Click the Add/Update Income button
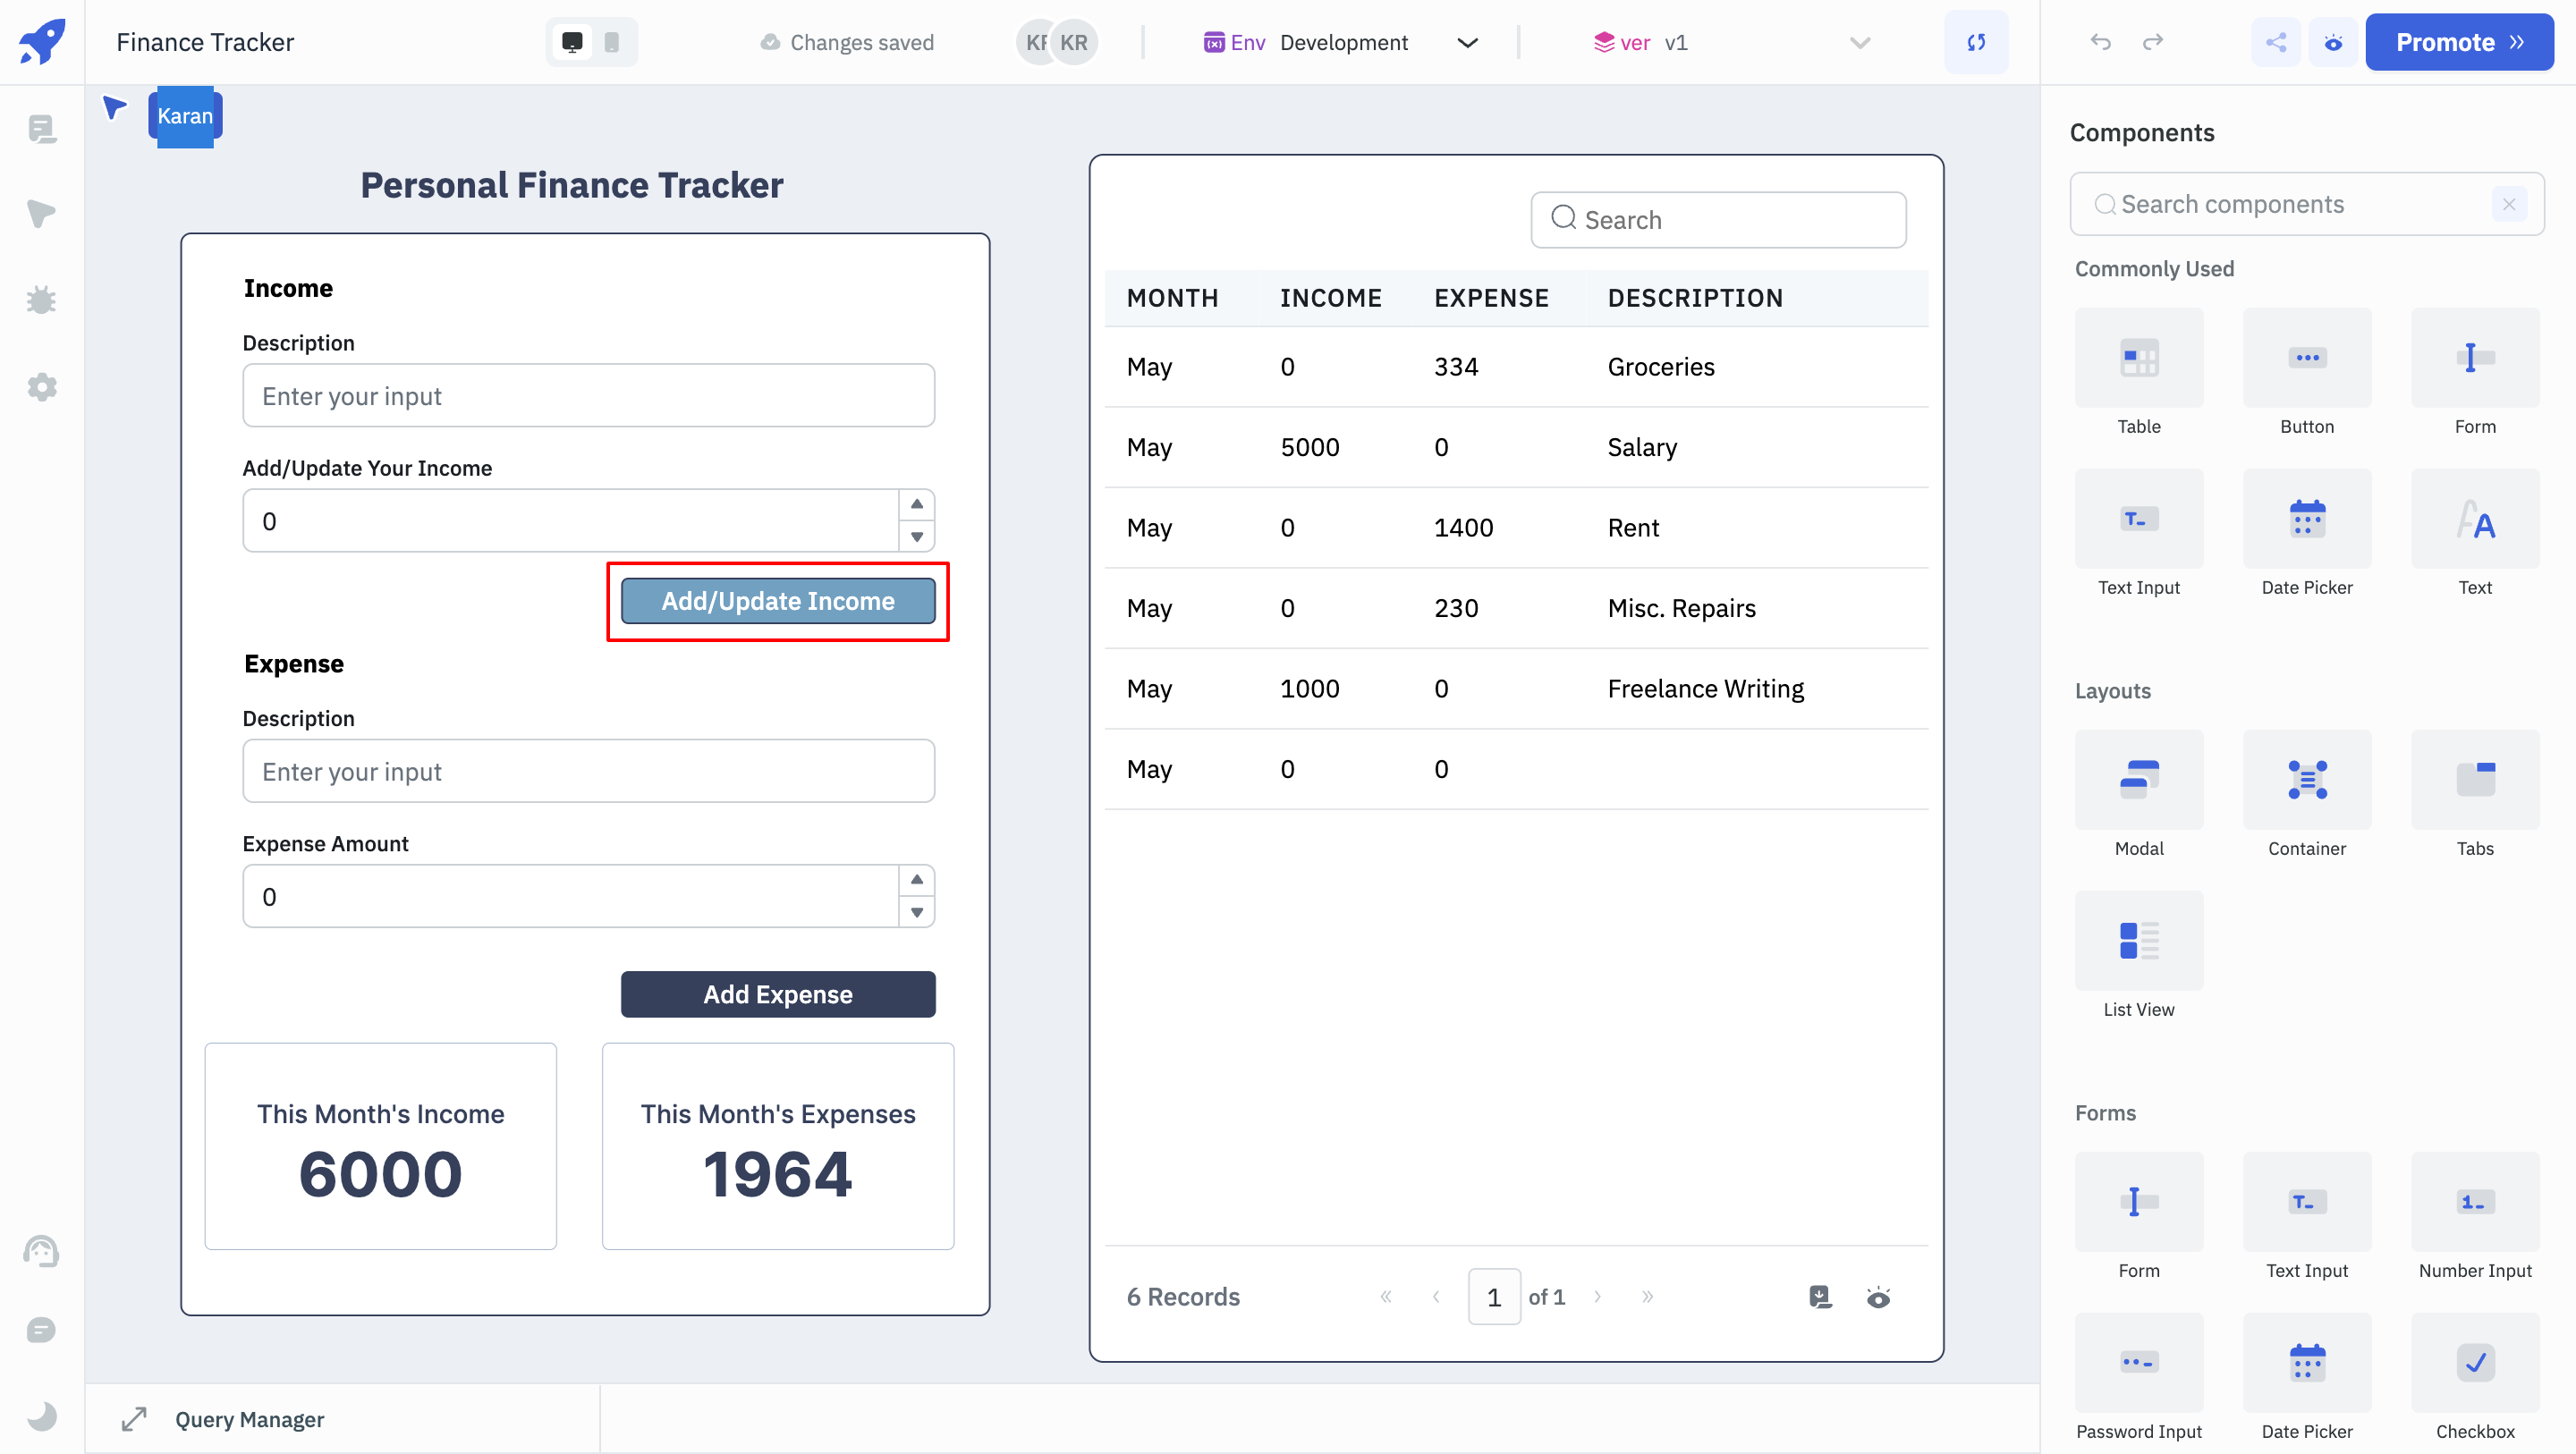 click(776, 600)
